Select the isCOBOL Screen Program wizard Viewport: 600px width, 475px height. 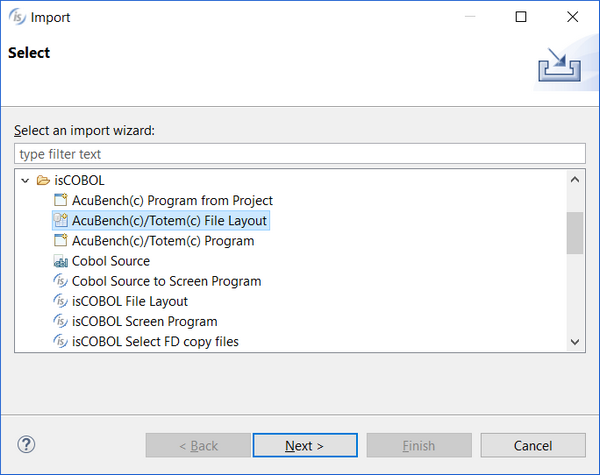pos(145,321)
